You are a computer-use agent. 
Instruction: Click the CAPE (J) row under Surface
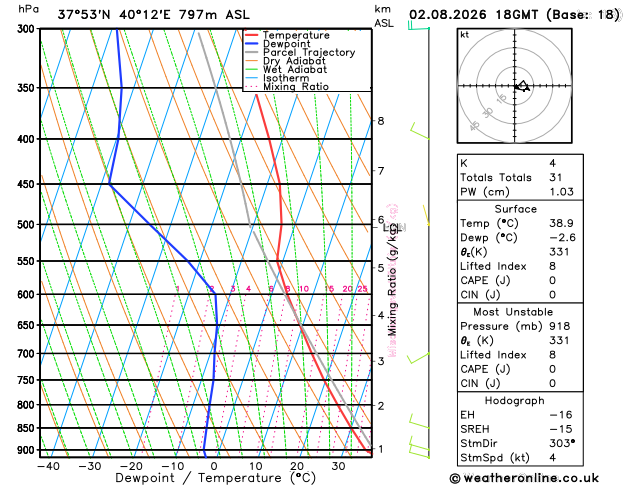(x=520, y=280)
